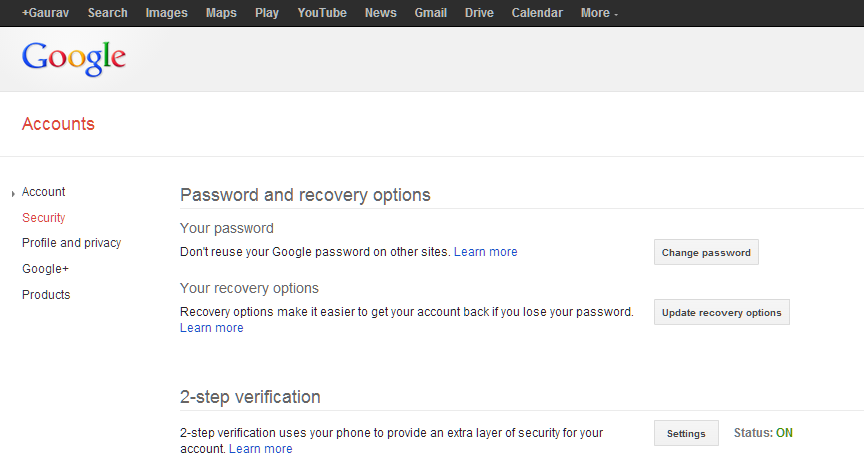This screenshot has width=864, height=453.
Task: Open Drive in the navigation bar
Action: 479,13
